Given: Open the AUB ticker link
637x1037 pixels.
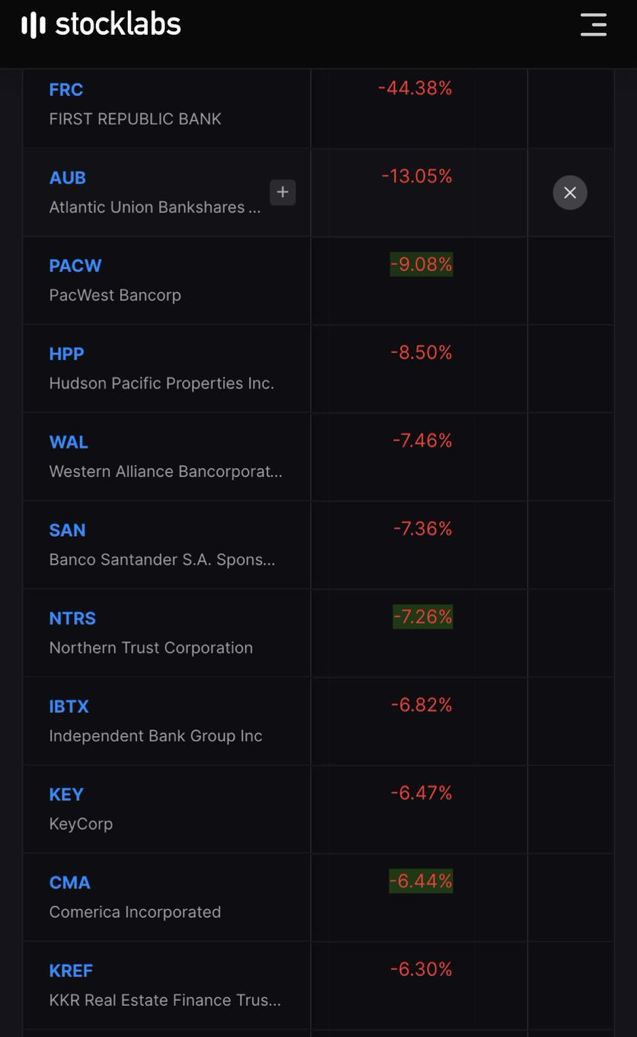Looking at the screenshot, I should coord(67,178).
